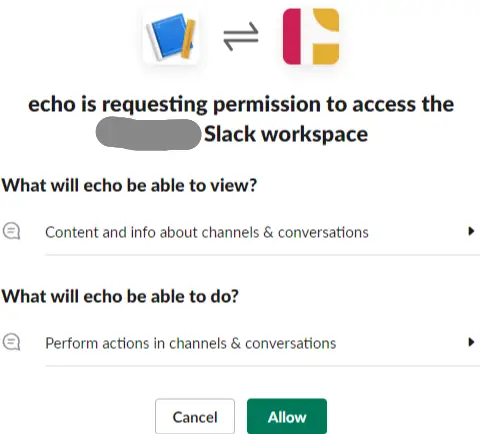
Task: Click the yellow bottom square of workspace logo
Action: [326, 54]
